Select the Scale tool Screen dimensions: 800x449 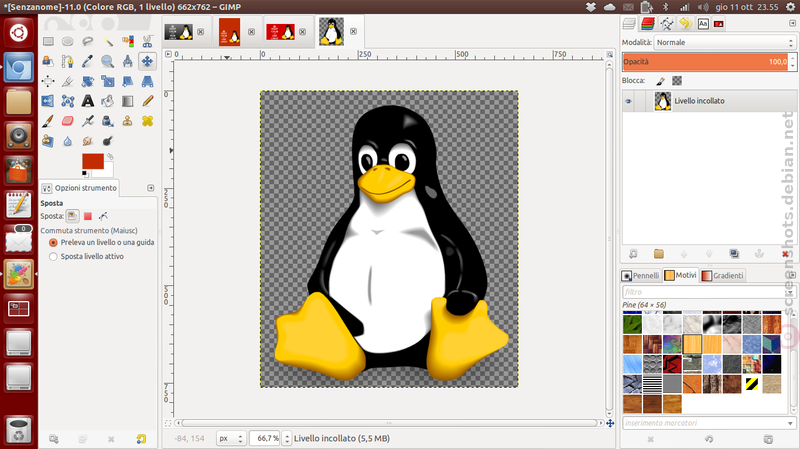[108, 81]
